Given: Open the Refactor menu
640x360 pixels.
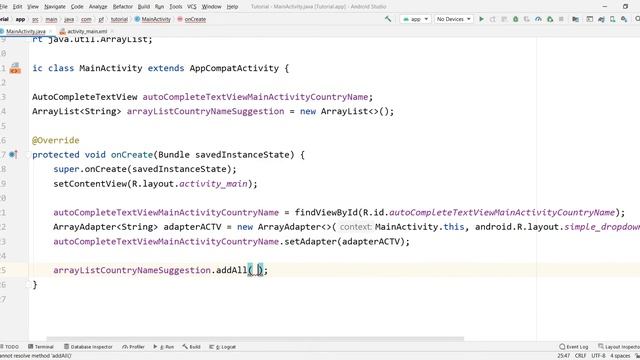Looking at the screenshot, I should (122, 7).
